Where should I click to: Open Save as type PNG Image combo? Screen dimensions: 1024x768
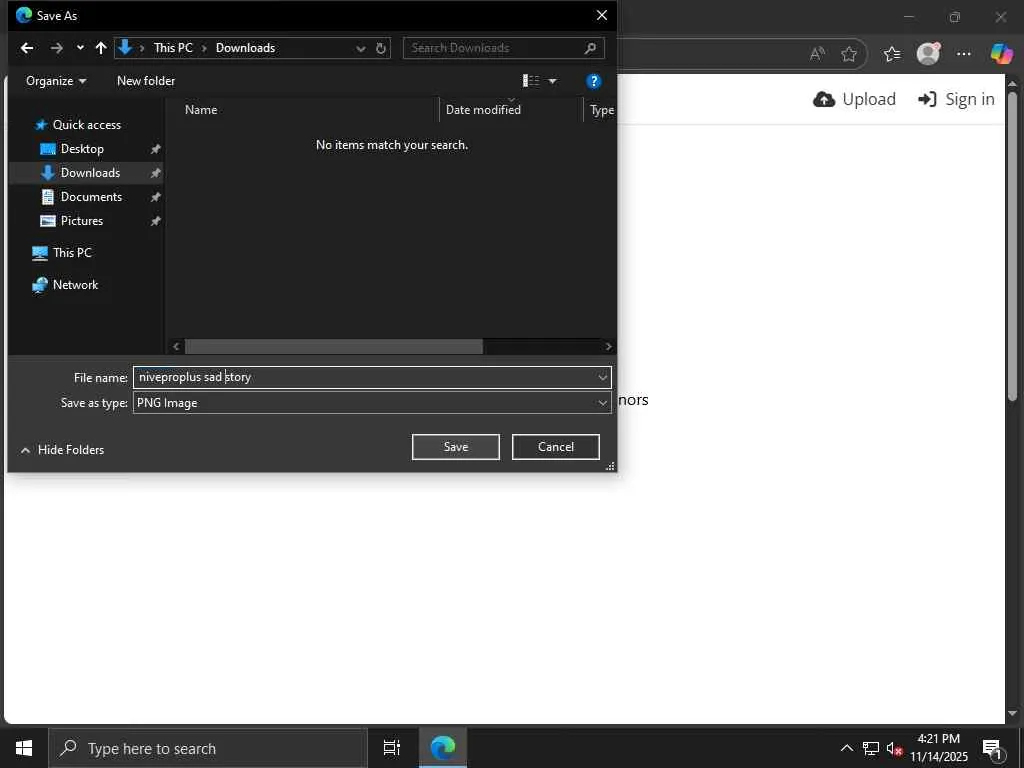(x=372, y=402)
